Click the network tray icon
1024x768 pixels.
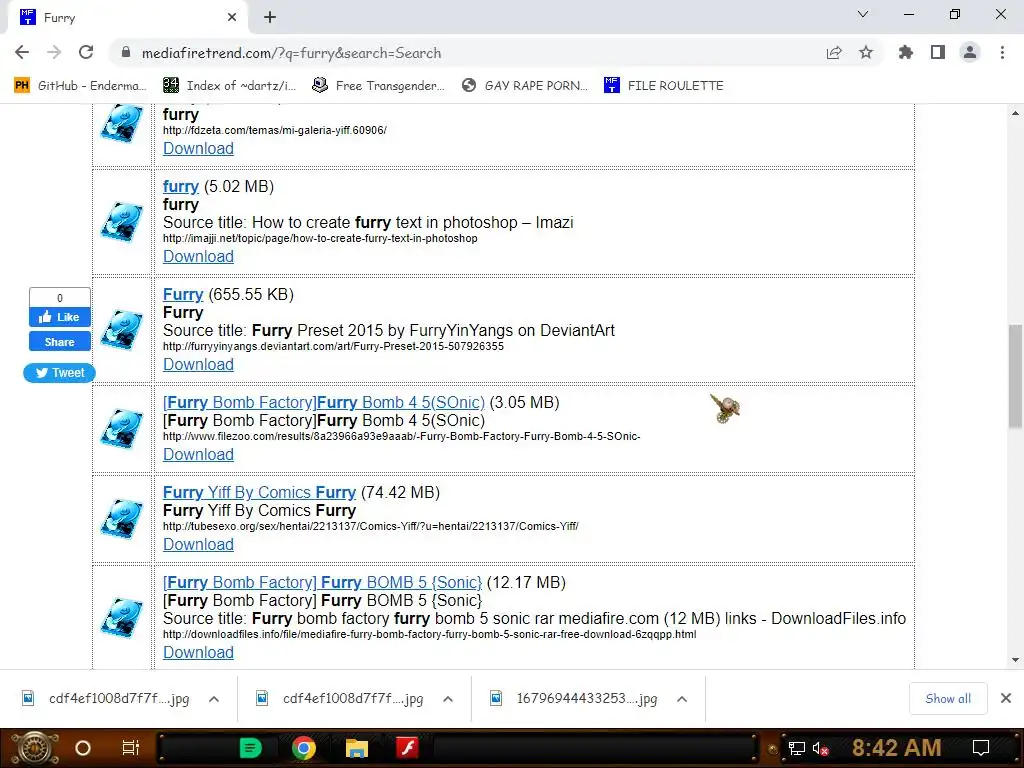(797, 749)
